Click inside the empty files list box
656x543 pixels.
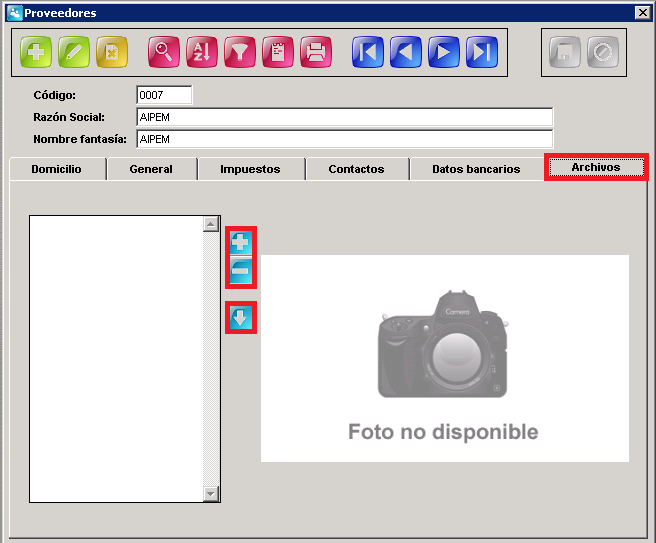click(x=116, y=359)
